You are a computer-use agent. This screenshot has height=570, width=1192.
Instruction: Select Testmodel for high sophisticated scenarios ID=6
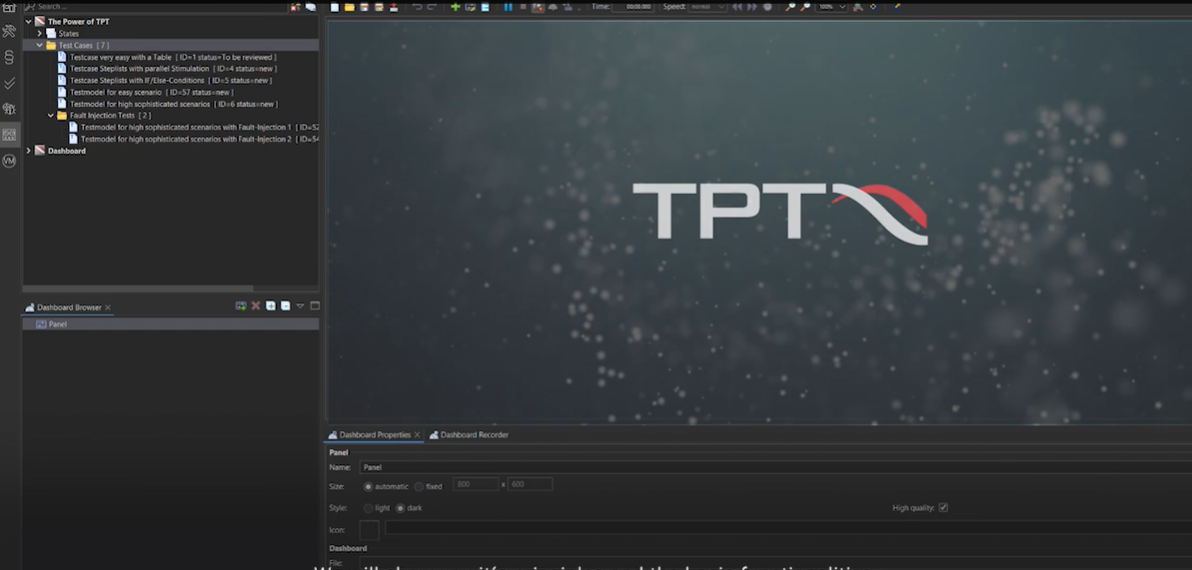coord(173,104)
